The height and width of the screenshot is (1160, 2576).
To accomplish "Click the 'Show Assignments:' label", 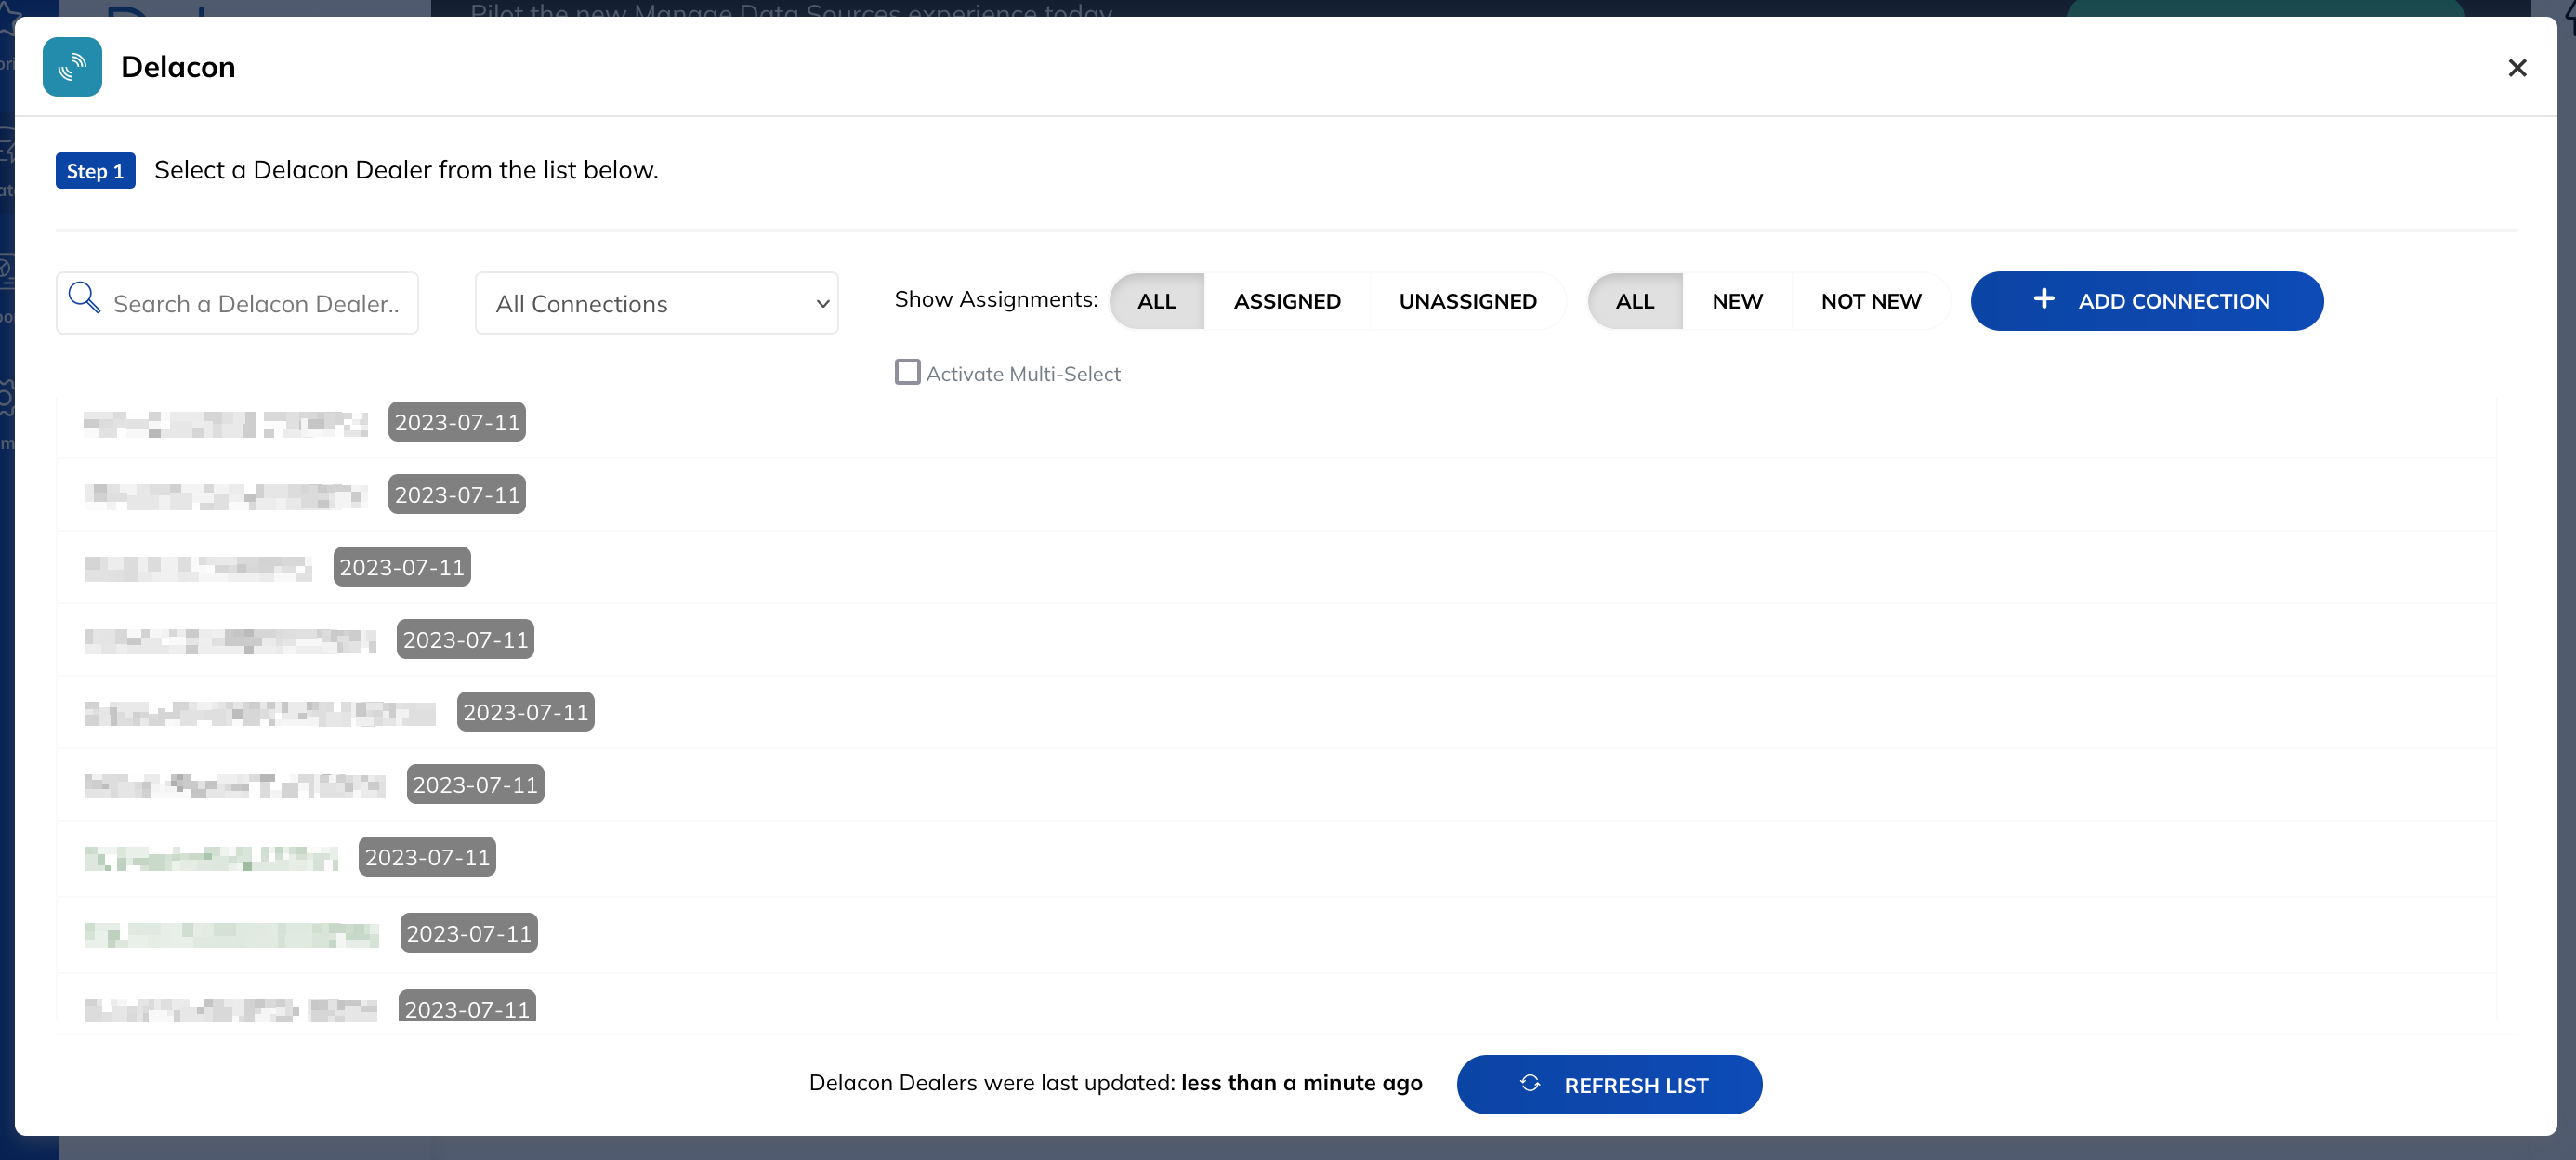I will pyautogui.click(x=996, y=299).
